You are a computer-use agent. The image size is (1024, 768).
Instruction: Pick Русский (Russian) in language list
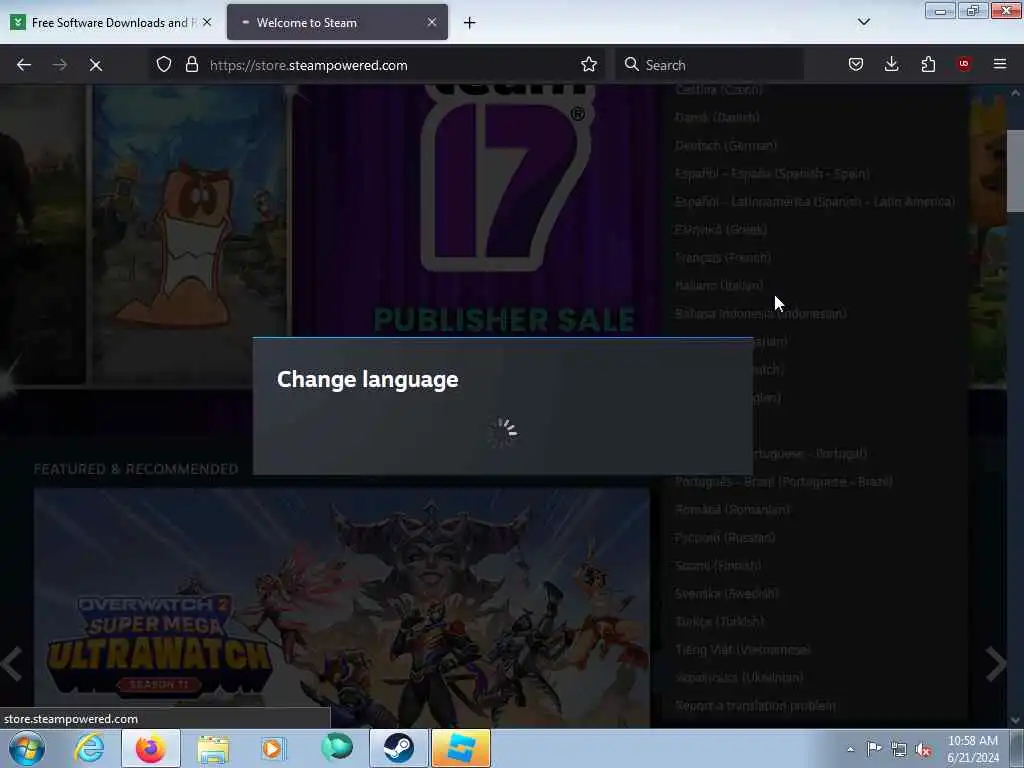(725, 537)
